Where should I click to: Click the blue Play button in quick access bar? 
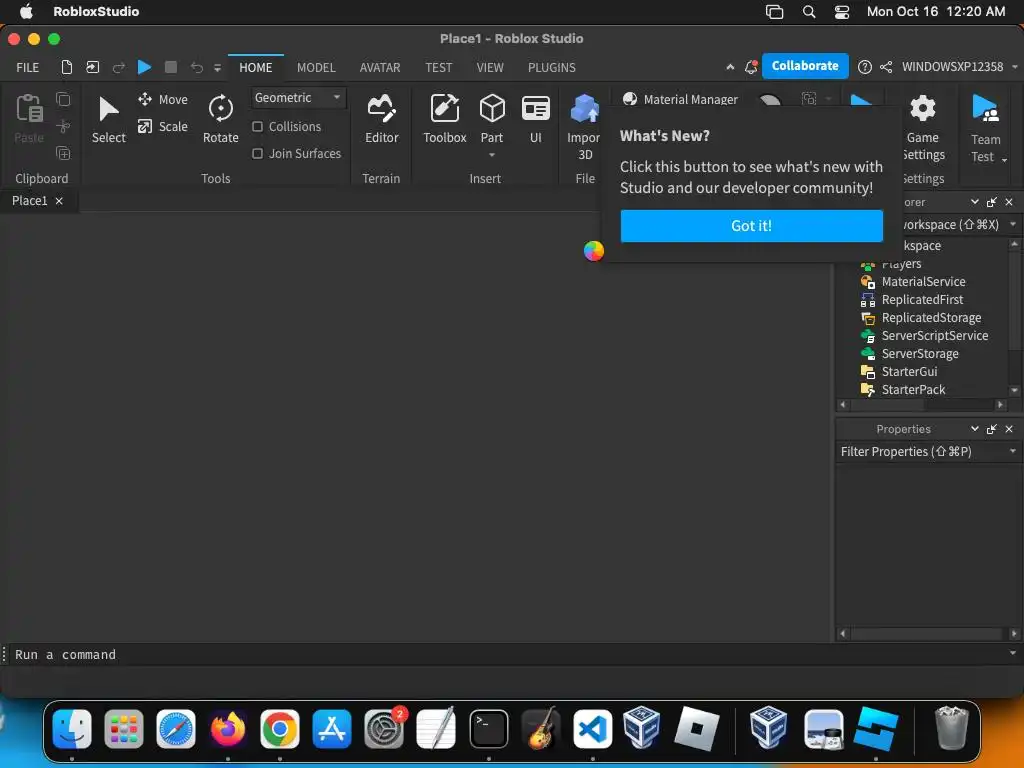[x=144, y=67]
